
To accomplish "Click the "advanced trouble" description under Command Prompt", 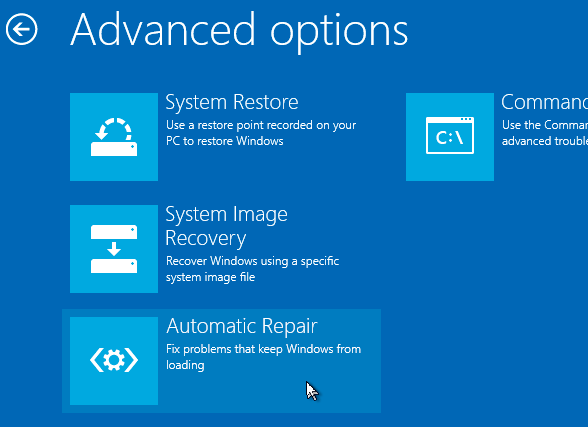I will click(x=545, y=141).
